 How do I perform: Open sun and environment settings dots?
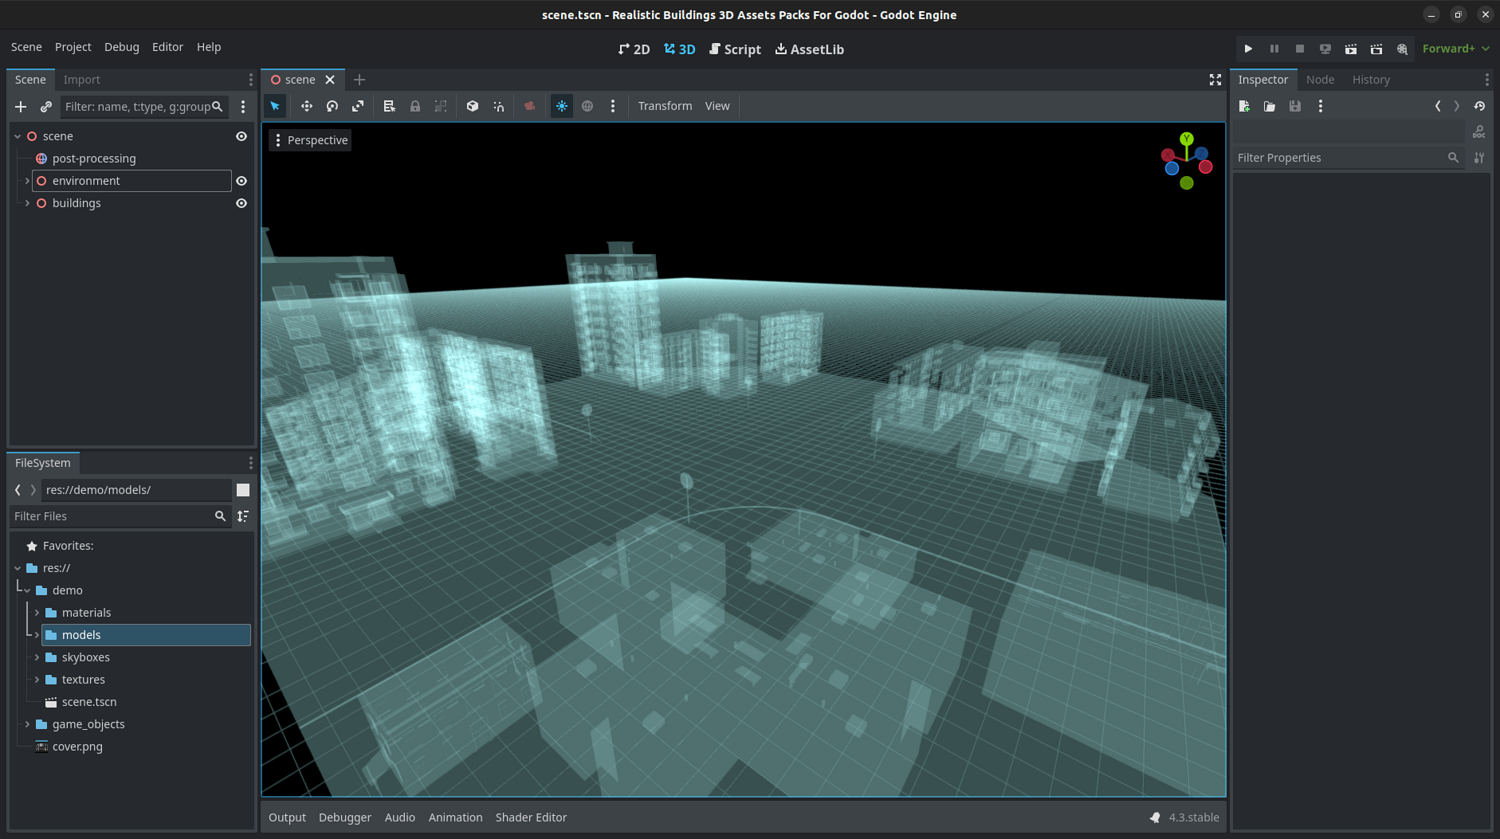click(x=613, y=106)
